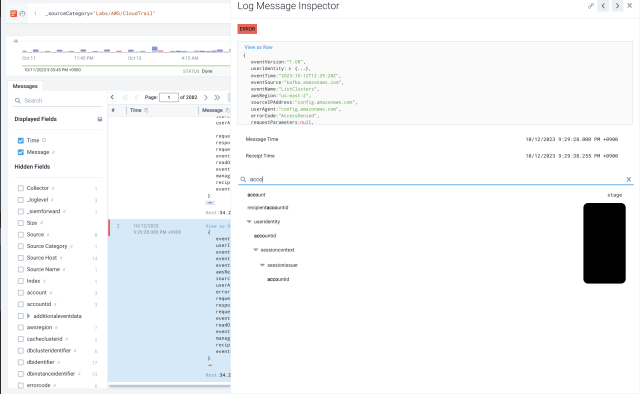Focus the fields Search box
The height and width of the screenshot is (394, 640).
tap(58, 100)
